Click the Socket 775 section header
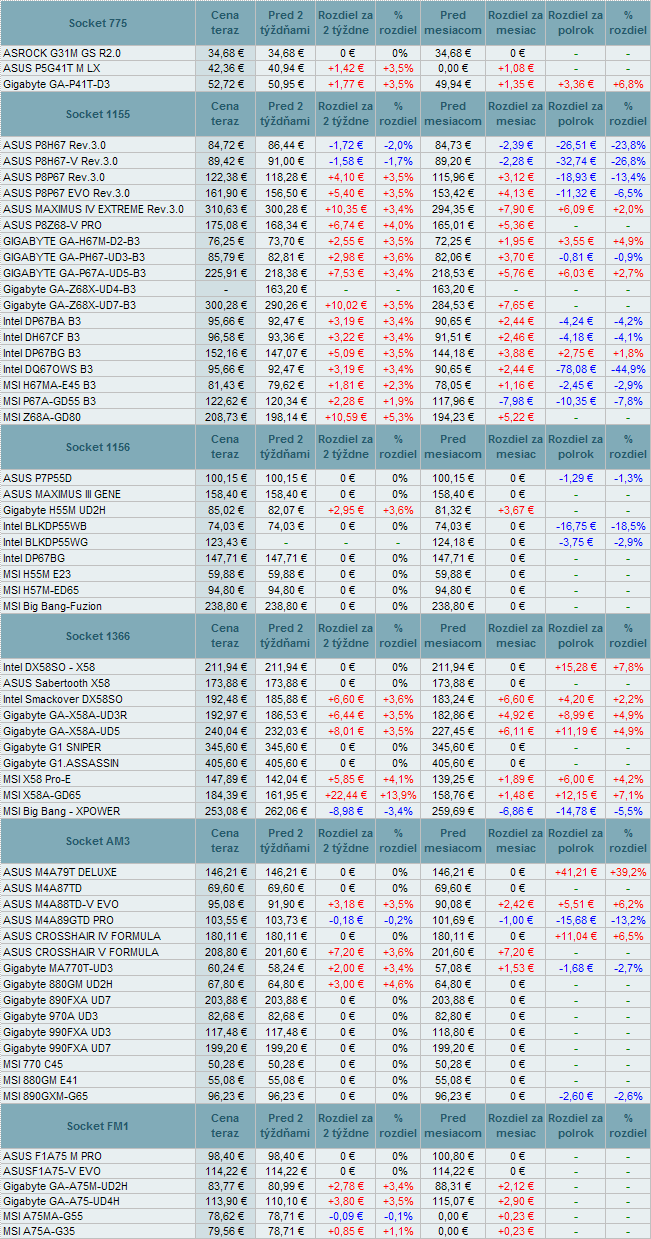The width and height of the screenshot is (651, 1239). coord(98,23)
